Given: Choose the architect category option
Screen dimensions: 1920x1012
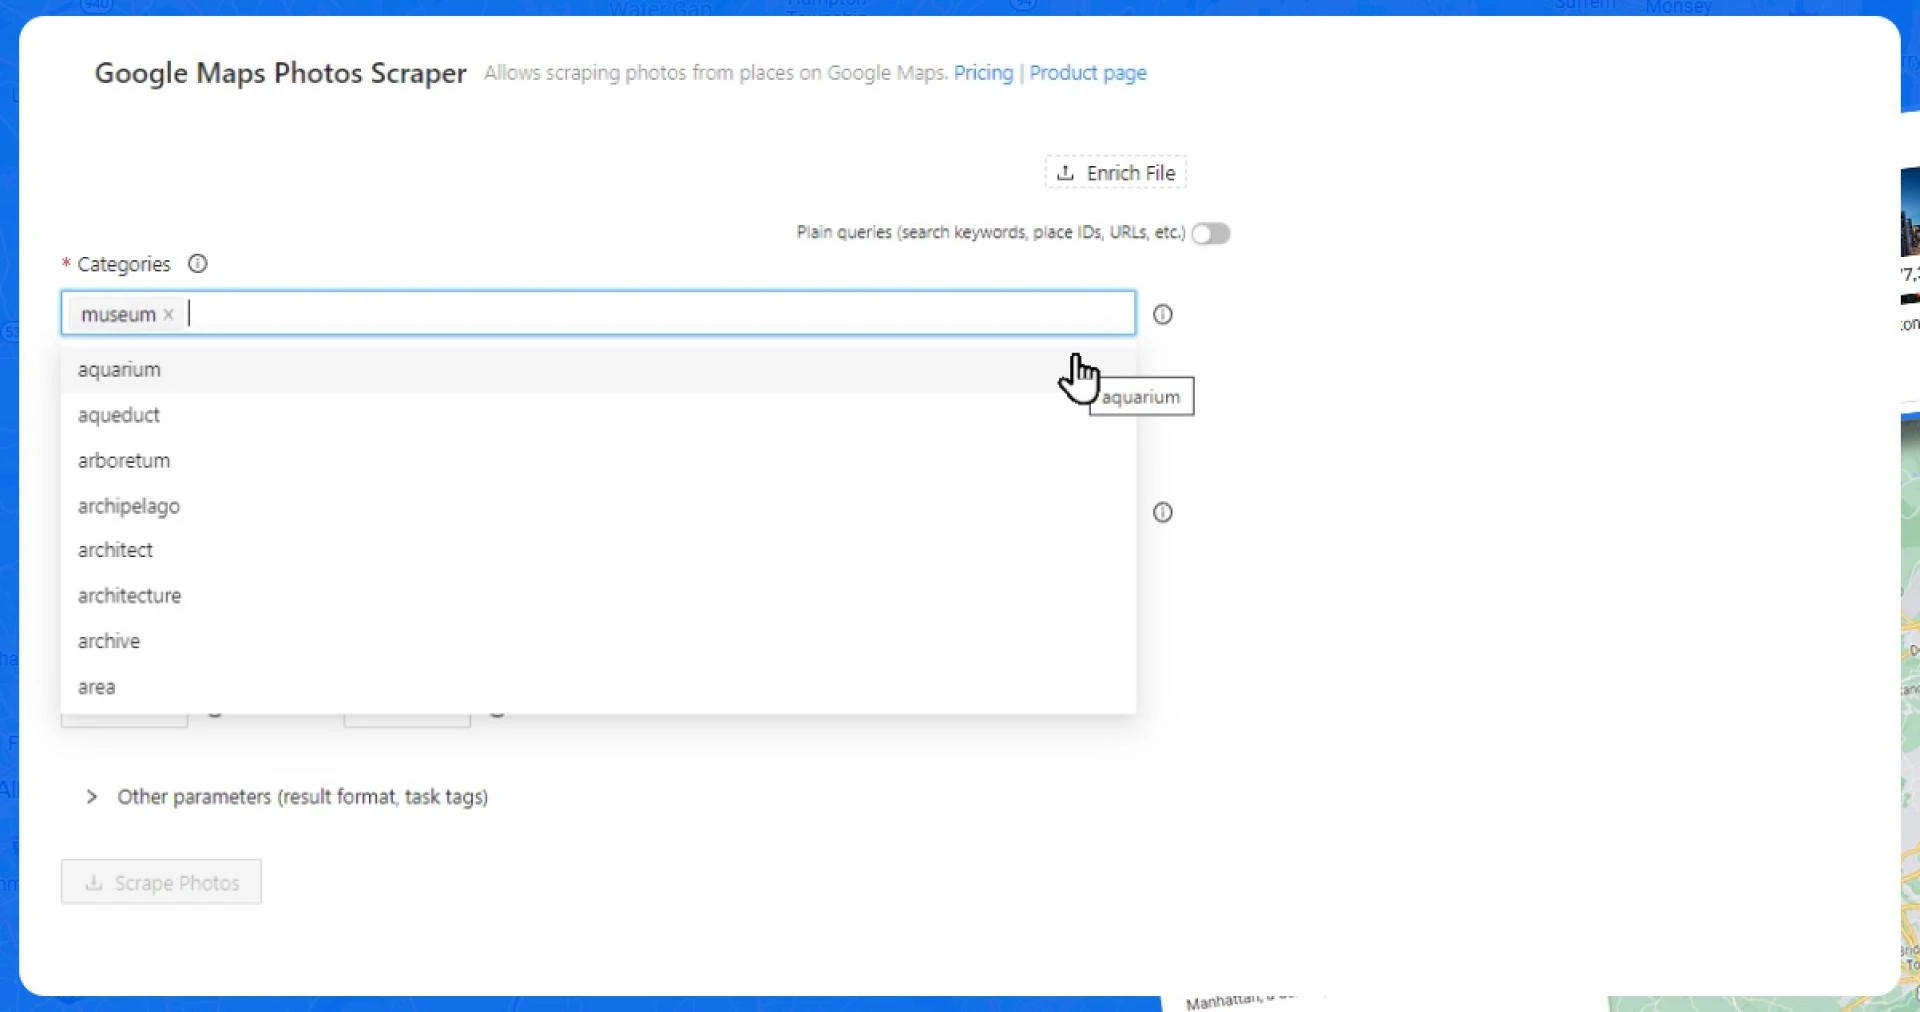Looking at the screenshot, I should [x=116, y=550].
